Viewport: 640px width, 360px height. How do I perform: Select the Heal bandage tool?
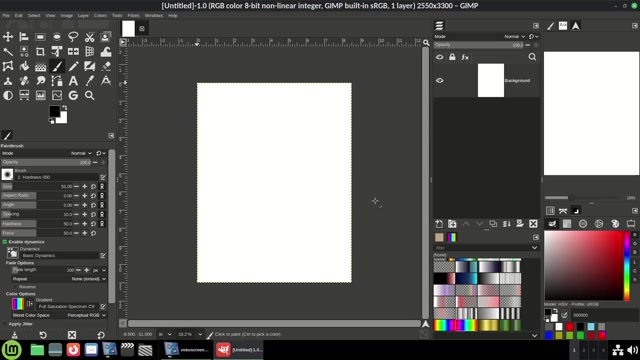click(x=24, y=81)
